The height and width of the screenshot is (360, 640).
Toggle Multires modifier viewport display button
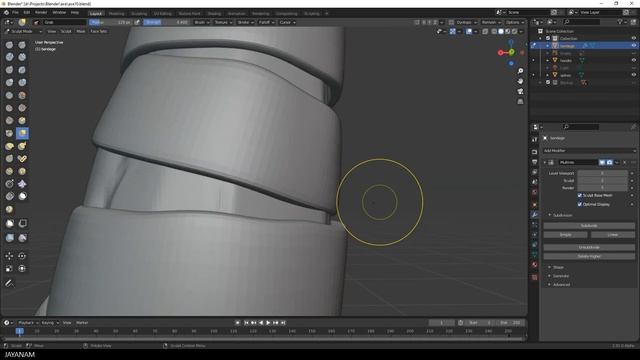tap(602, 162)
